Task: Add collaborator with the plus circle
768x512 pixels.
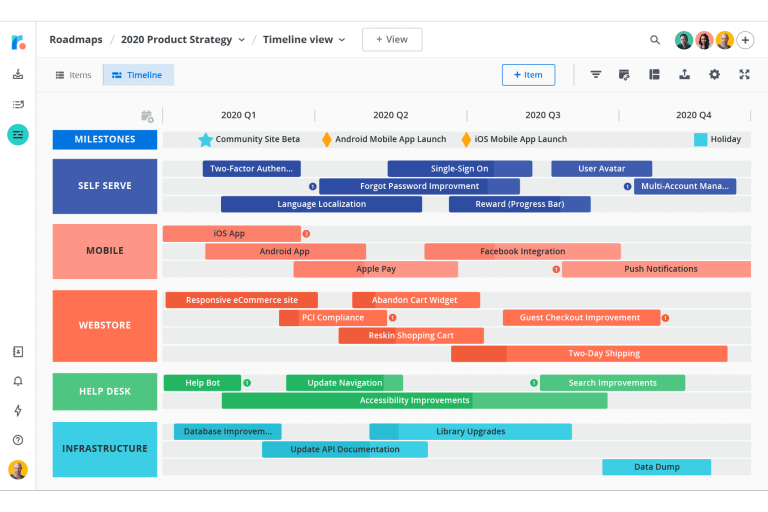Action: (745, 40)
